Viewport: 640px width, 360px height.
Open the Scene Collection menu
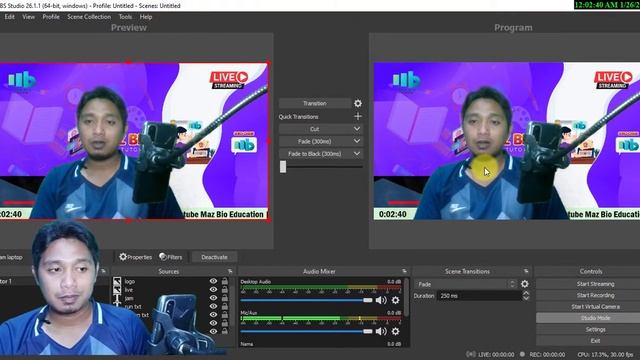coord(89,17)
